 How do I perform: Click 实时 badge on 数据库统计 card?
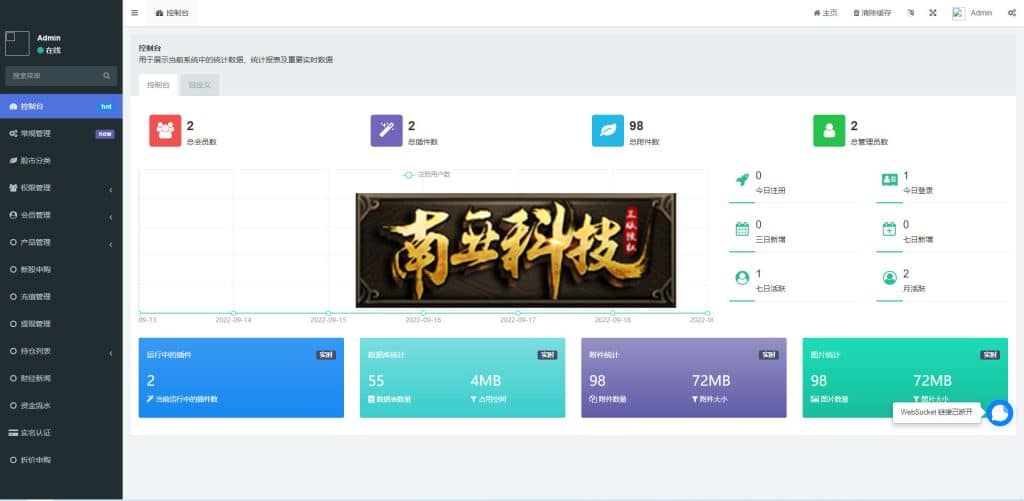[x=547, y=355]
